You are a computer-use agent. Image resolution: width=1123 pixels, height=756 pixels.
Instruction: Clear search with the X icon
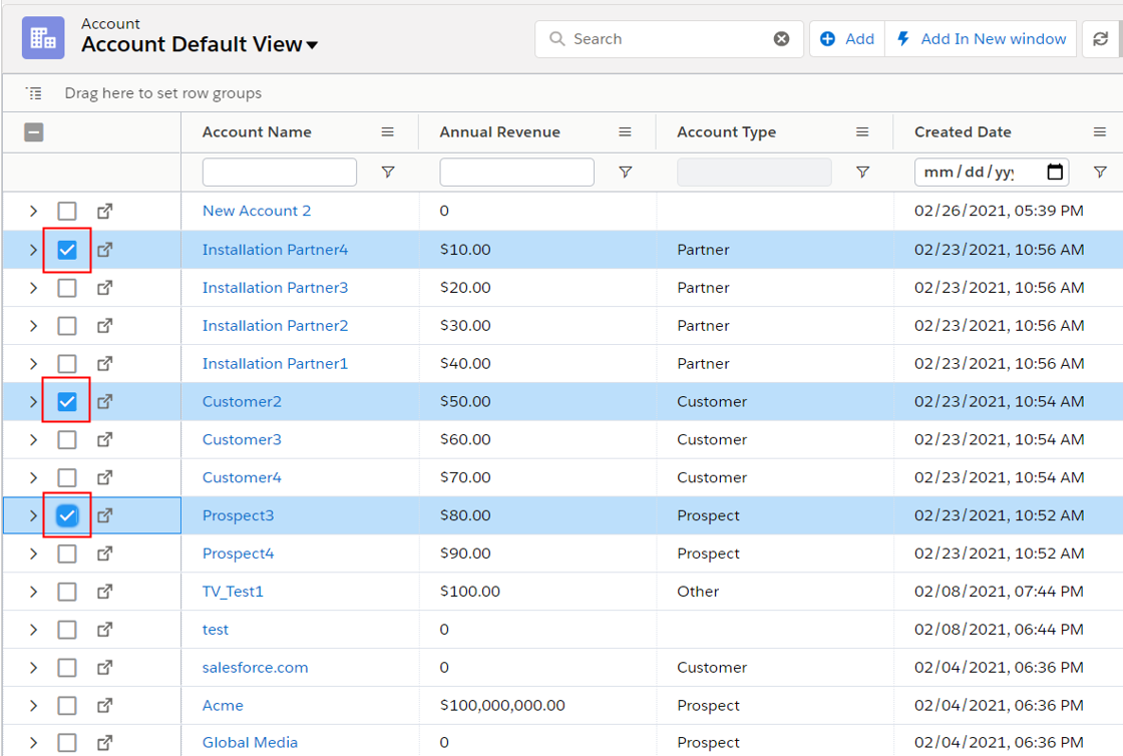[781, 39]
